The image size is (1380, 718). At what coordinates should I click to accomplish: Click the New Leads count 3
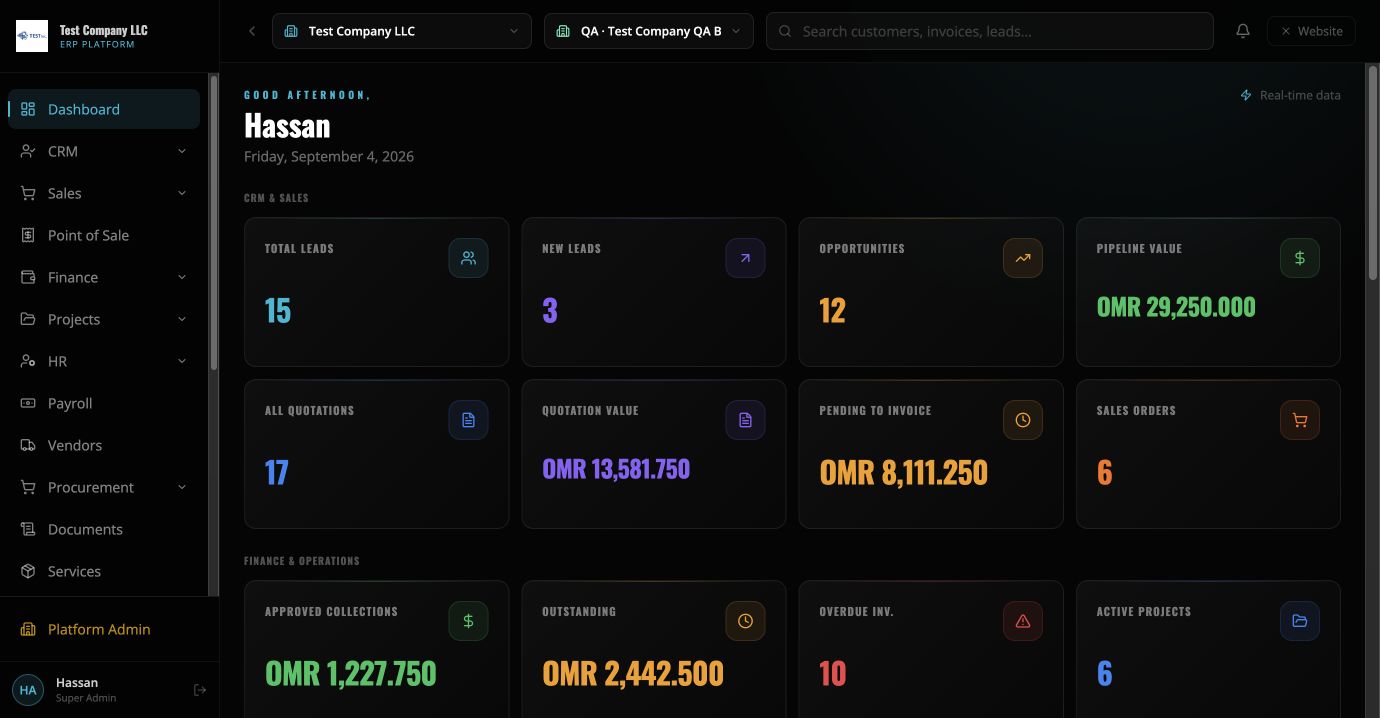point(550,311)
